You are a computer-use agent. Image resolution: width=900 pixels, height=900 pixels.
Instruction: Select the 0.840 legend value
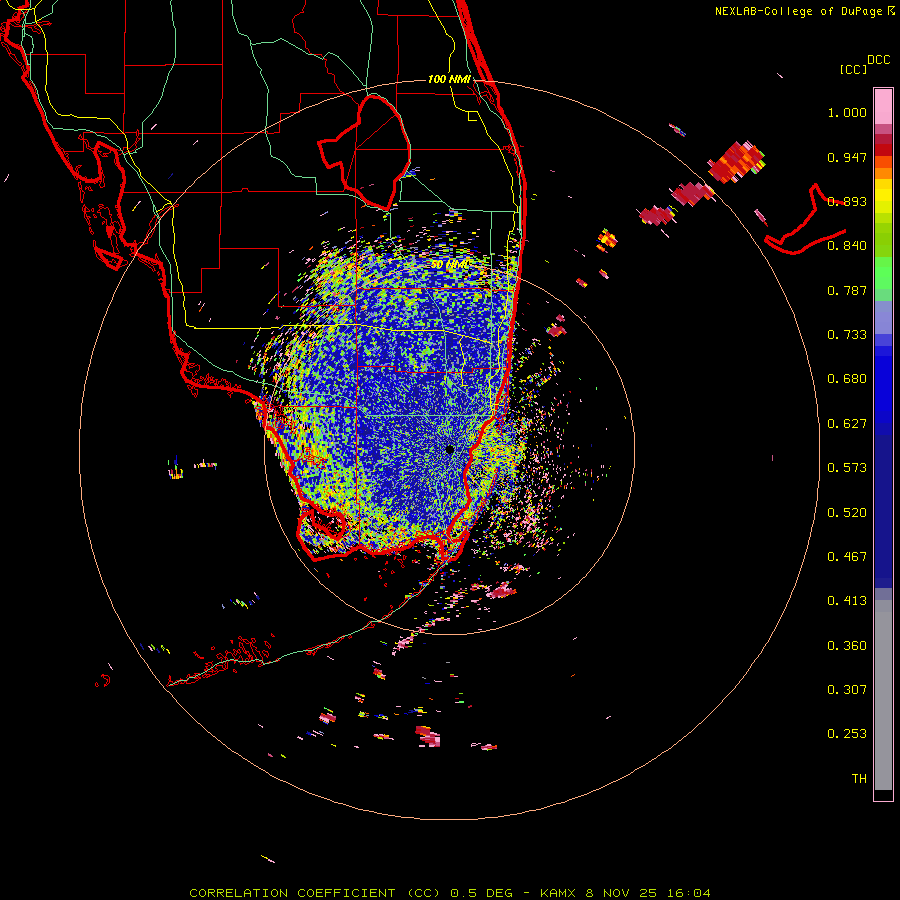tap(847, 246)
